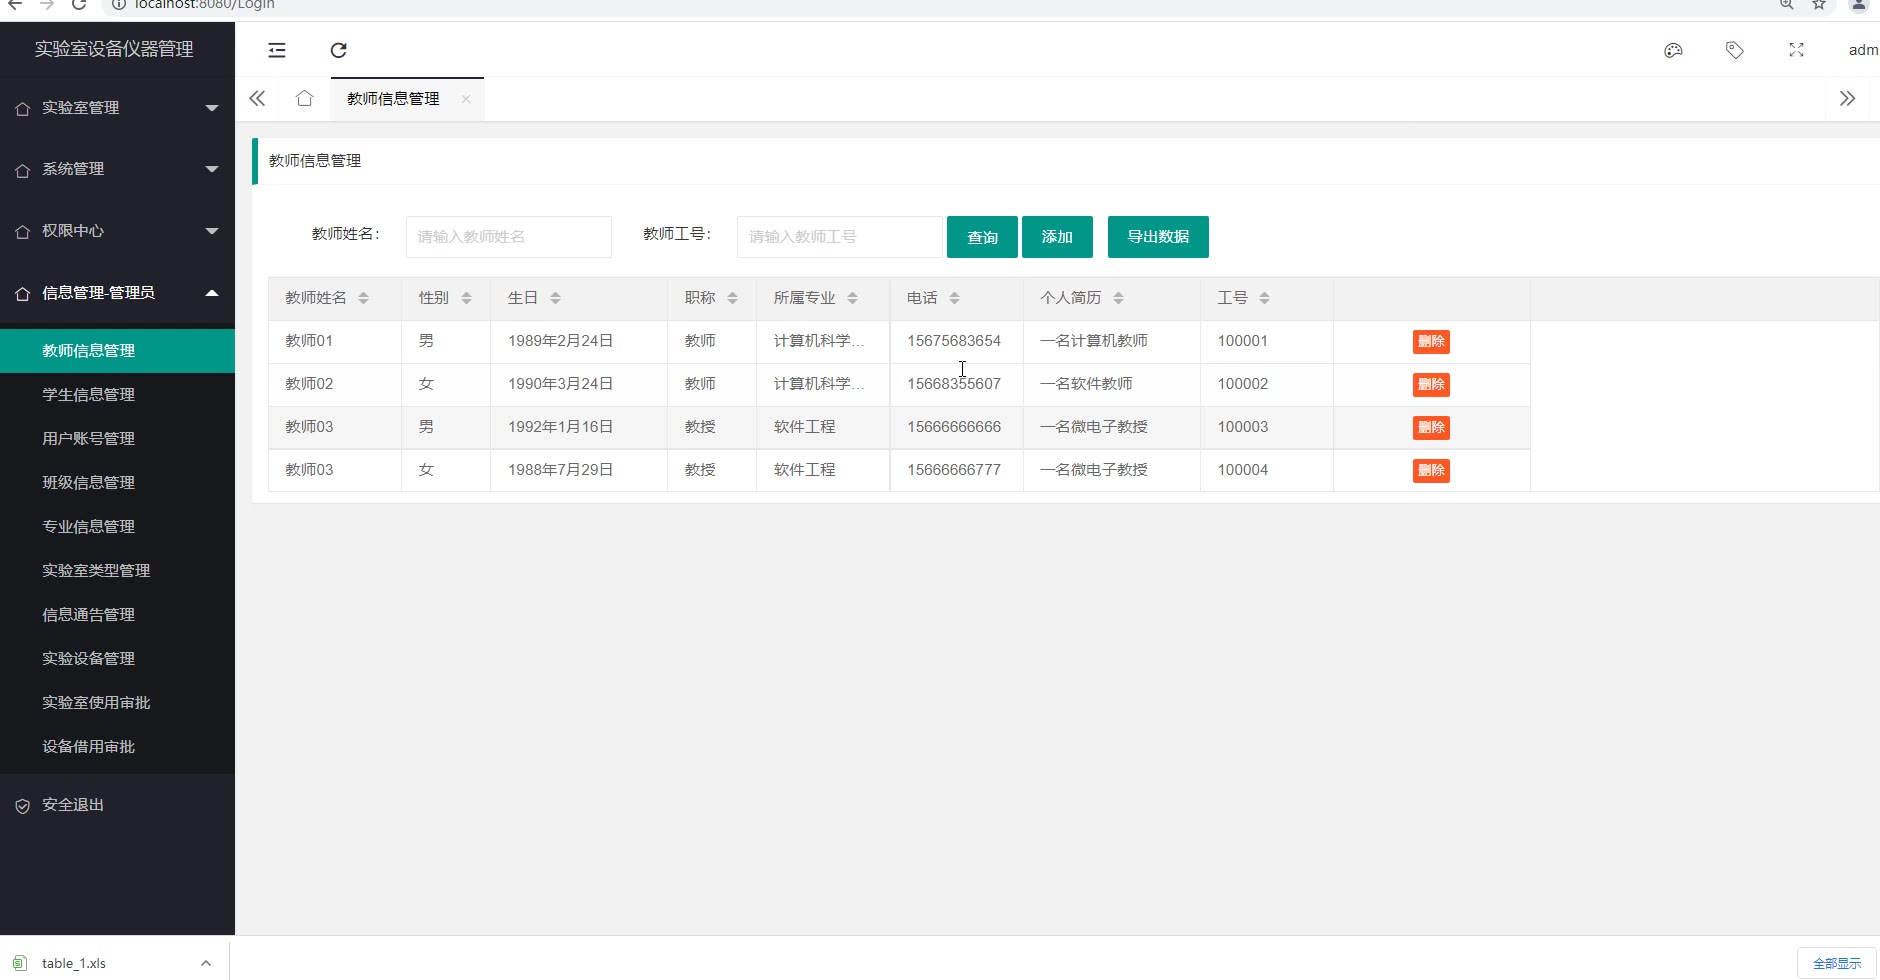Sort table by 所属专业 column

click(852, 298)
